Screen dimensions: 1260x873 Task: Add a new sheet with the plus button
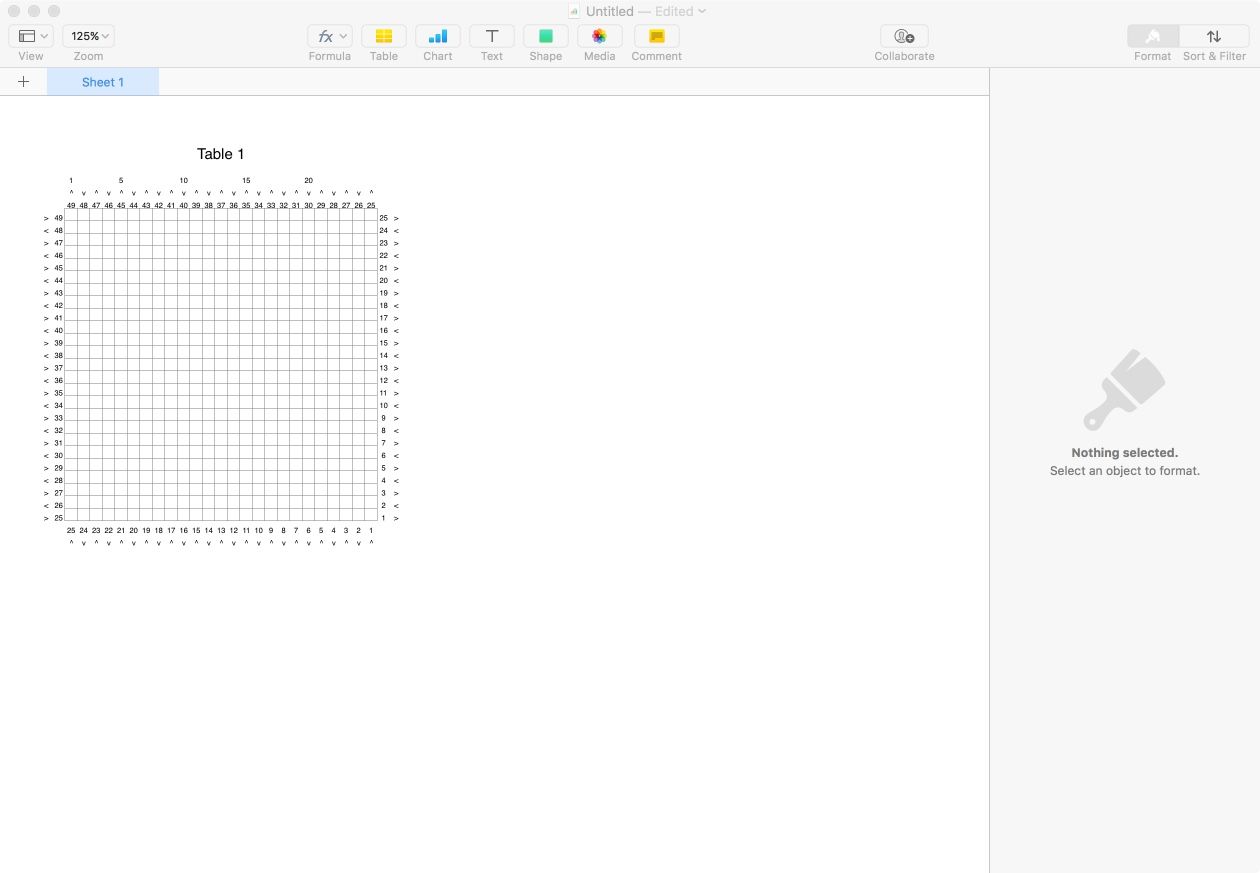click(x=24, y=82)
